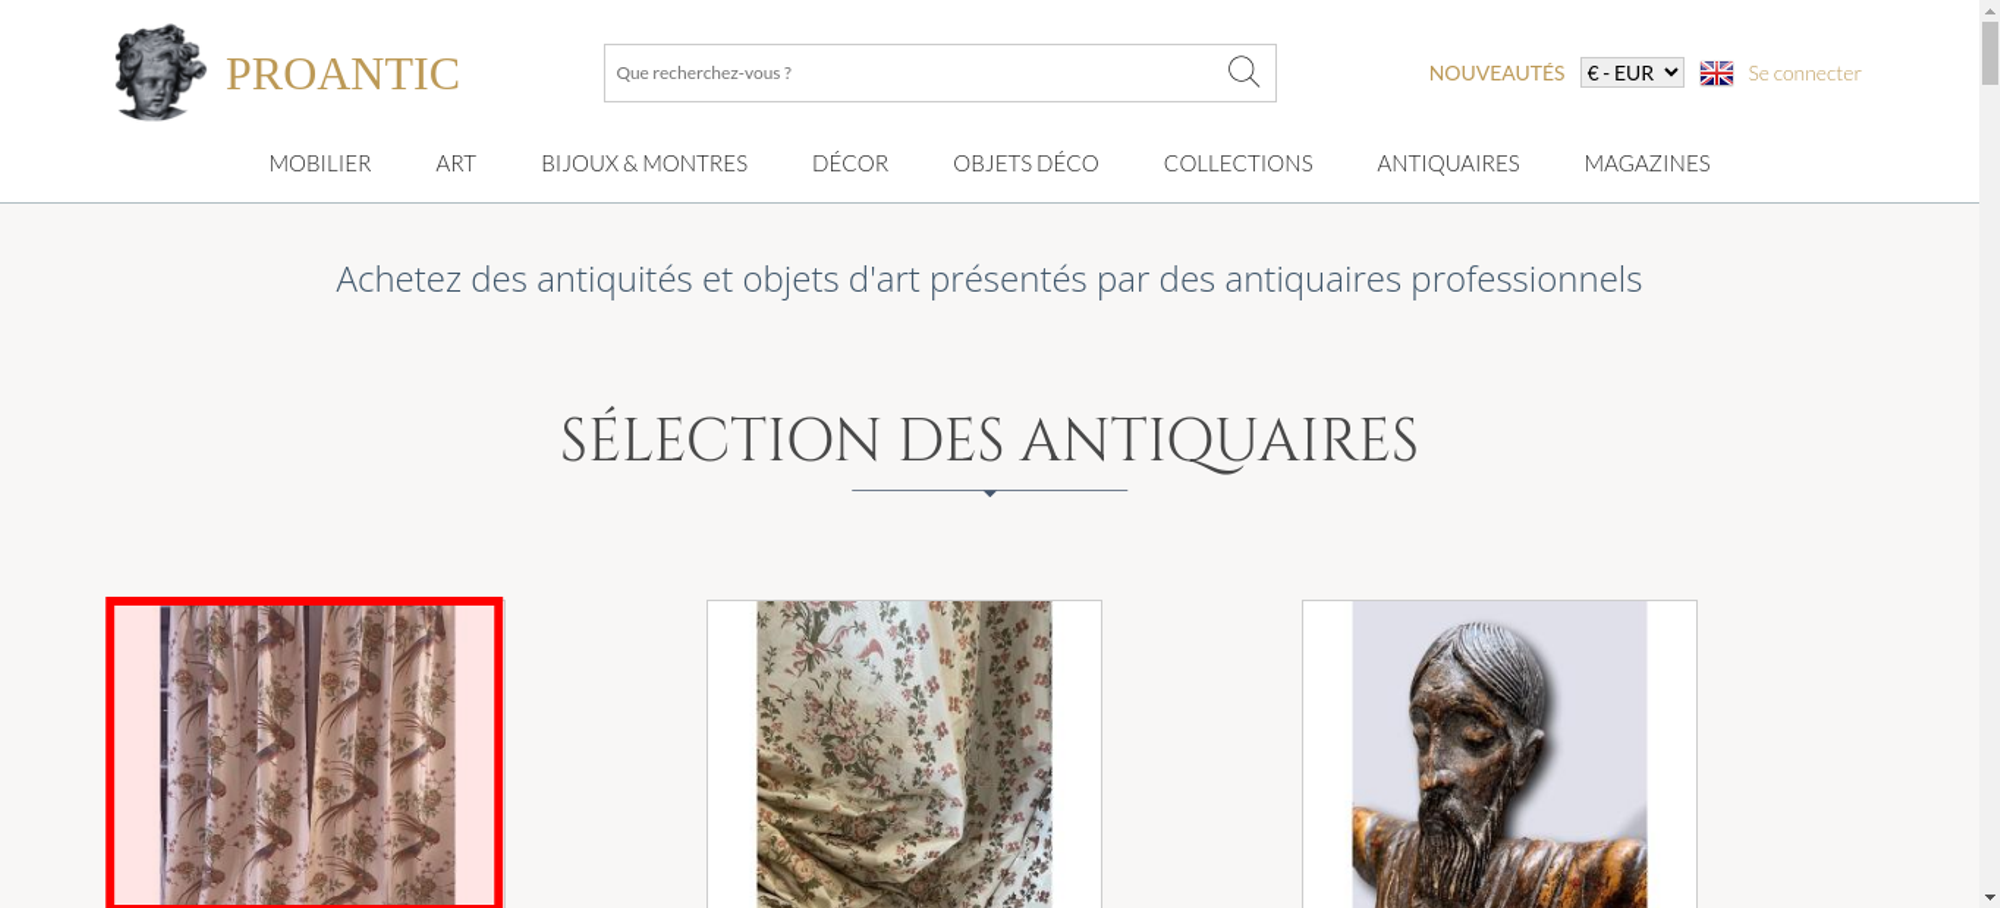Open the OBJETS DÉCO menu
The height and width of the screenshot is (908, 2000).
1026,163
